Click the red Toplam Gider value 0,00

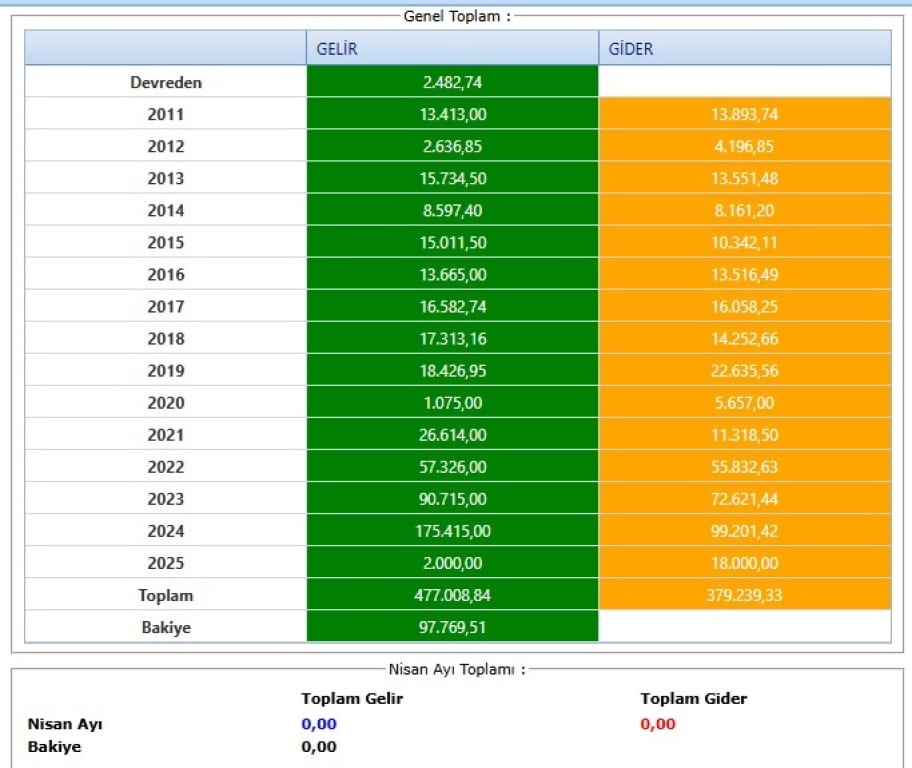(658, 724)
